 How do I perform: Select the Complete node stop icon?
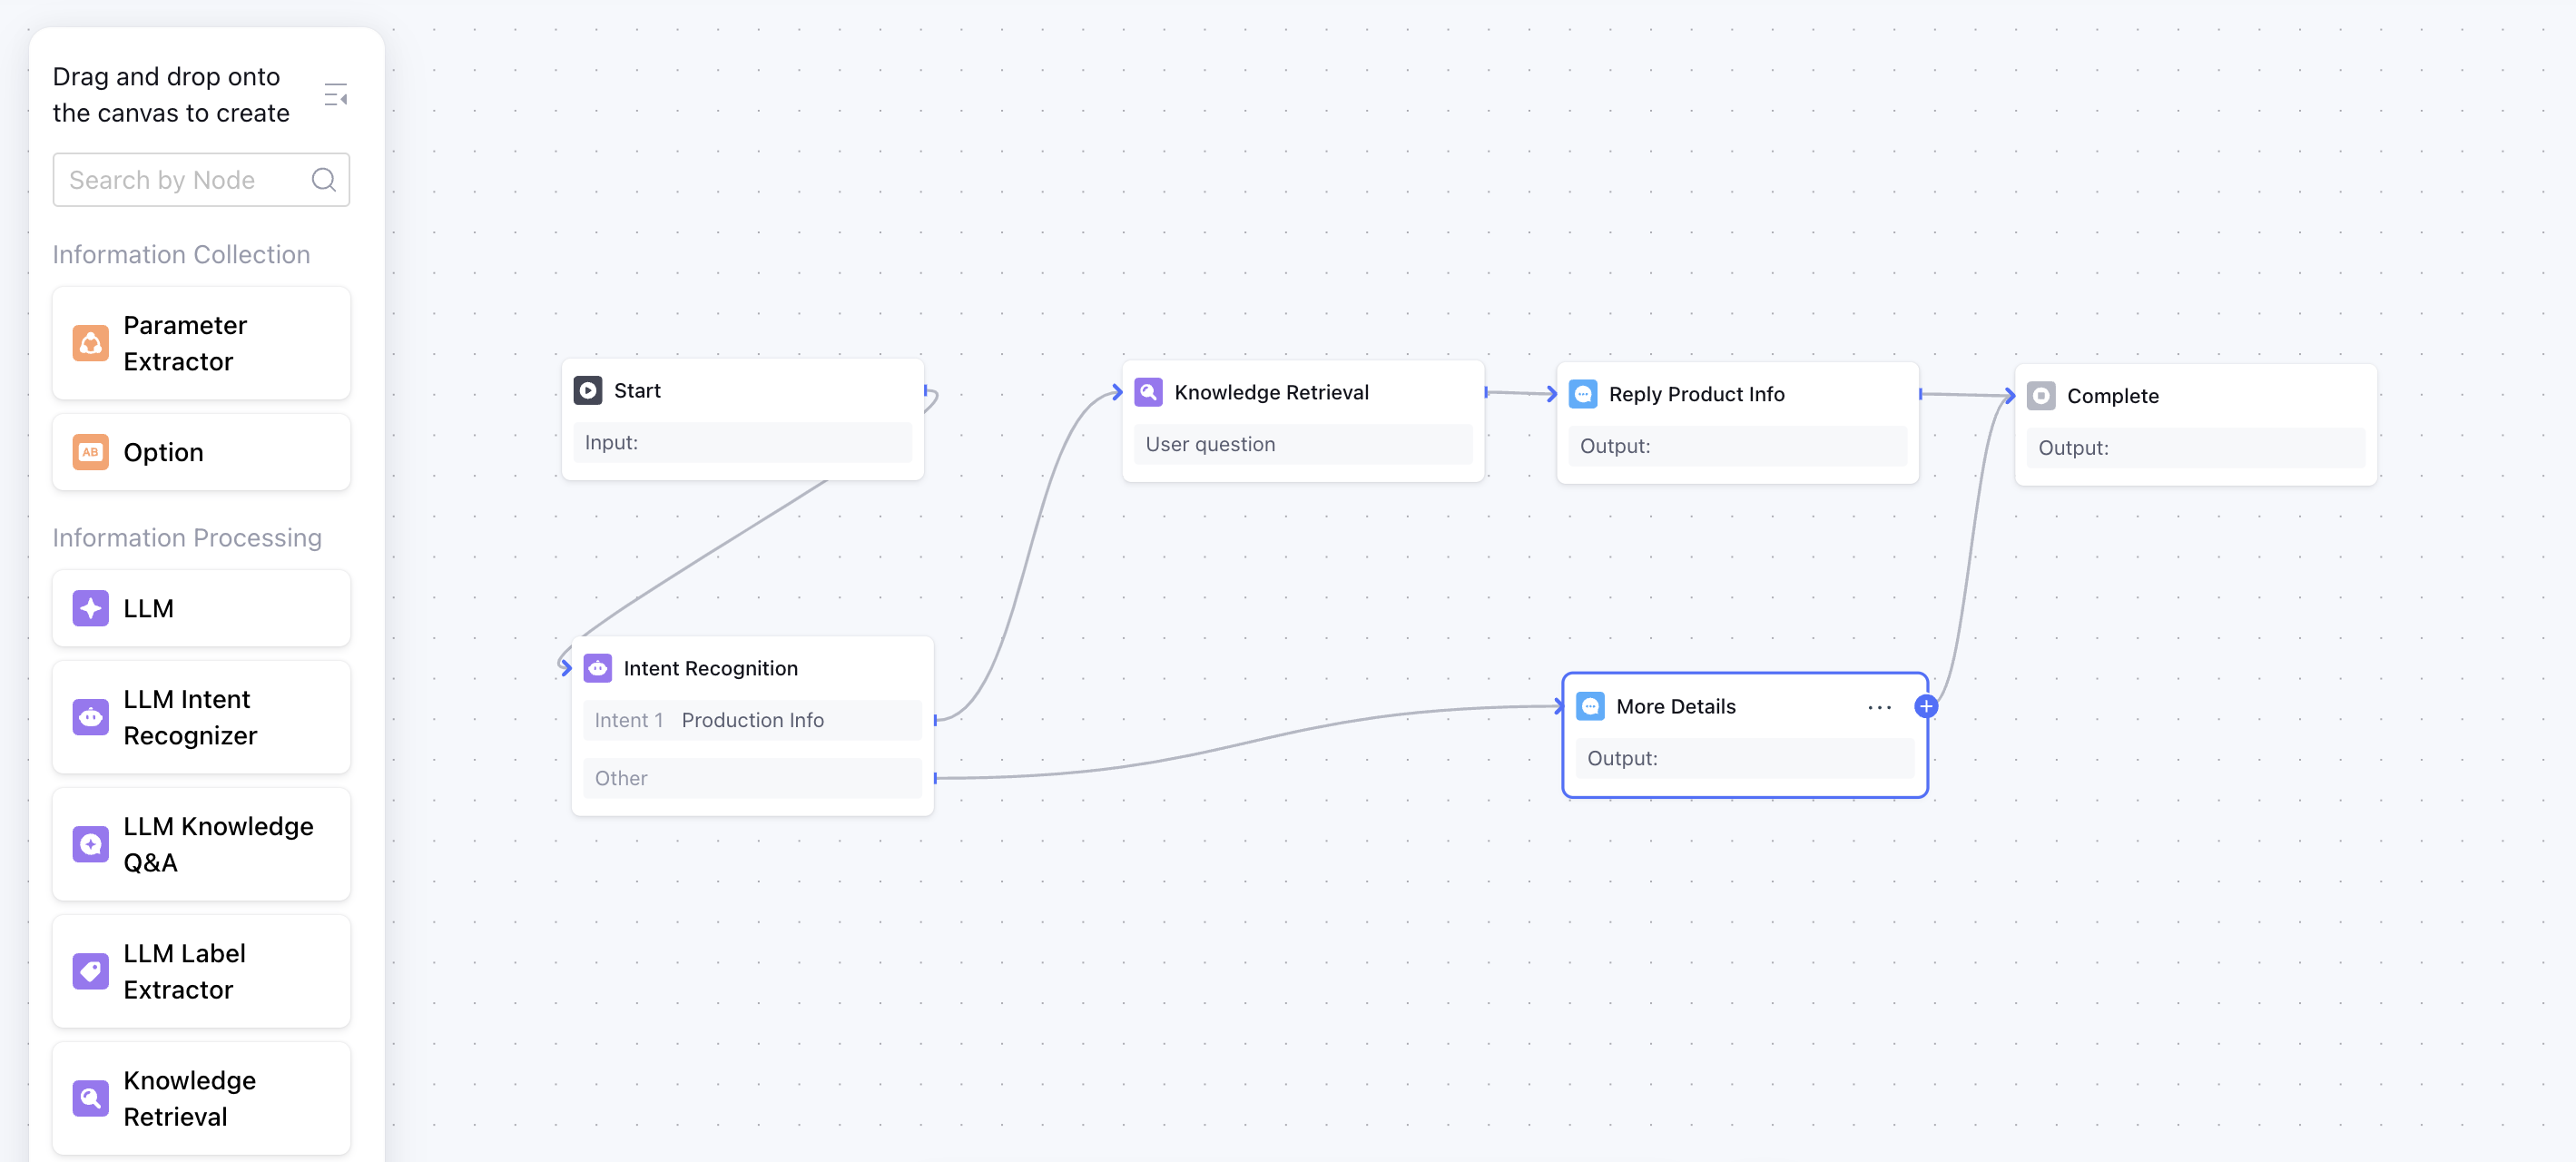pyautogui.click(x=2040, y=396)
